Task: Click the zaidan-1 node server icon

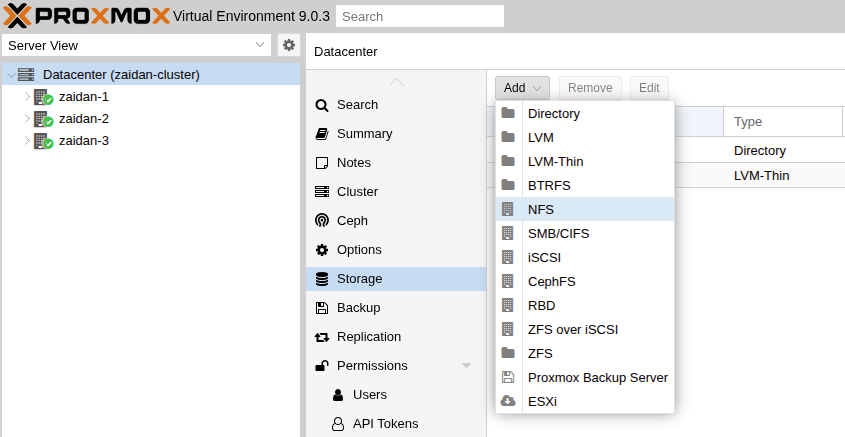Action: (42, 97)
